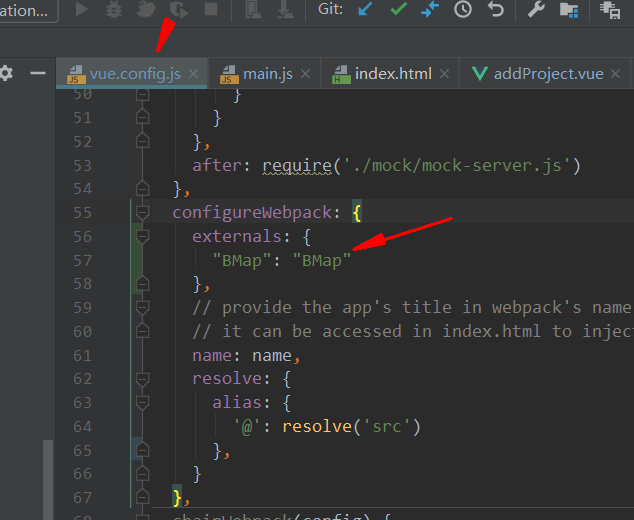Open project structure folder icon

point(569,10)
